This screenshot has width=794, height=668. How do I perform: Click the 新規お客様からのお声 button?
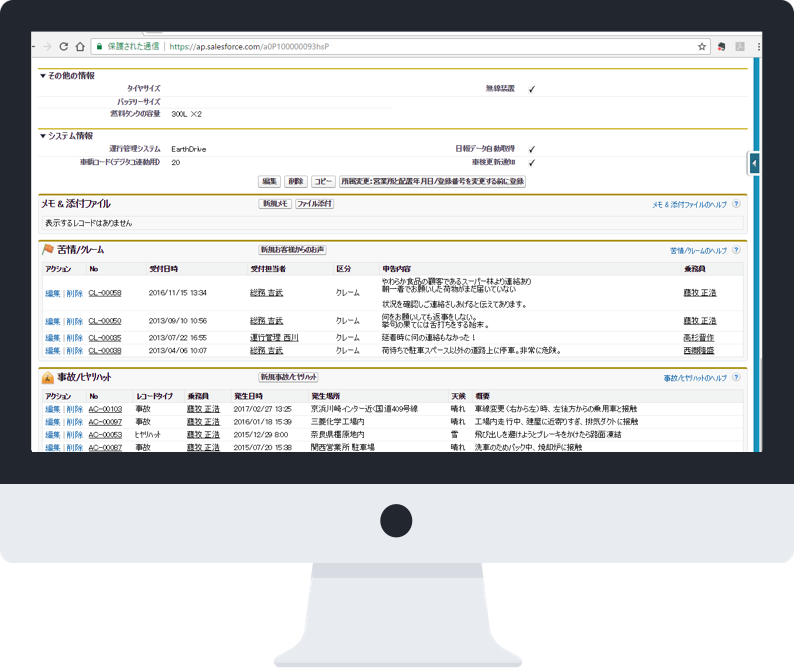point(293,250)
